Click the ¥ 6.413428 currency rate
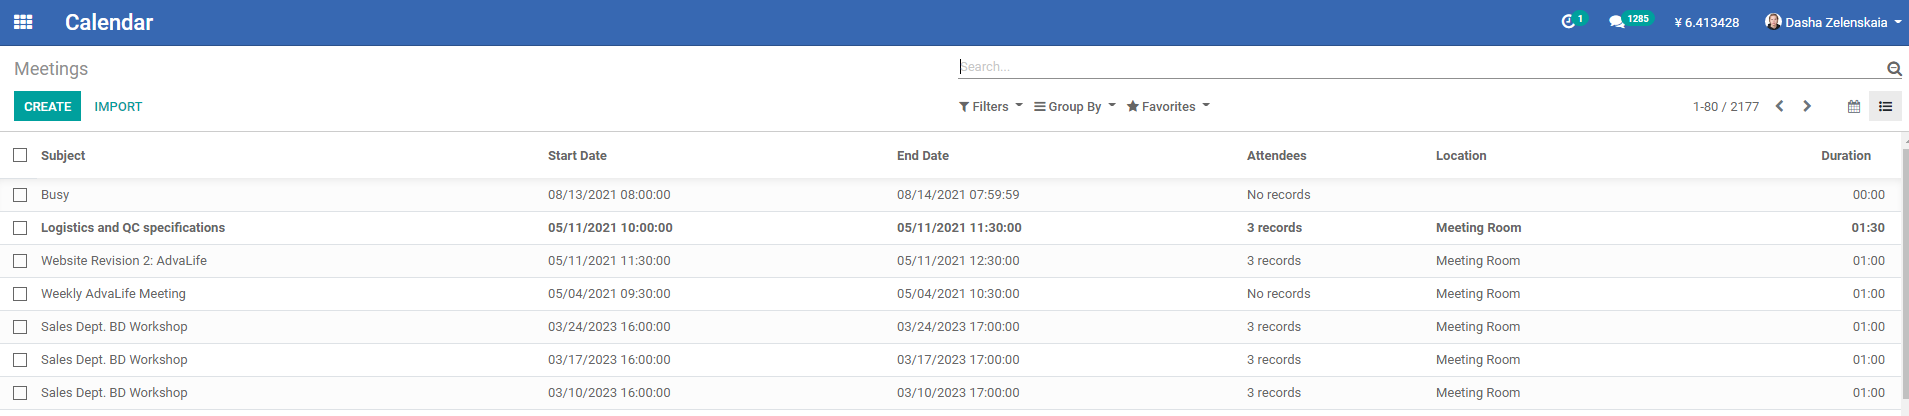Viewport: 1909px width, 416px height. (1706, 22)
